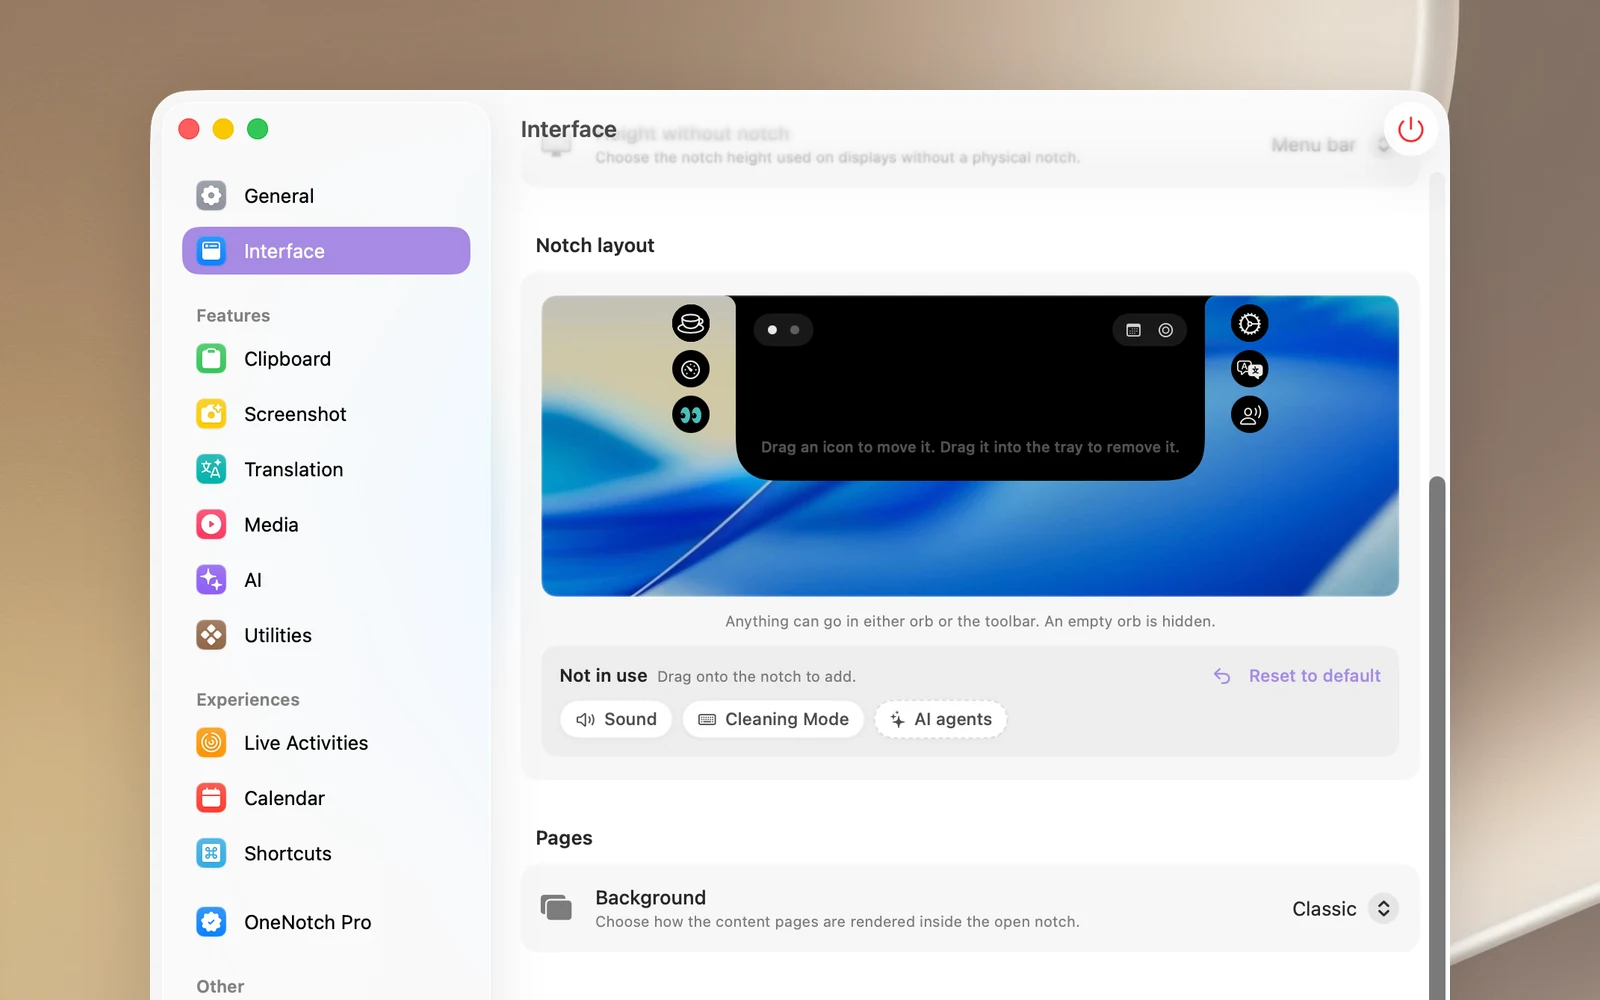Image resolution: width=1600 pixels, height=1000 pixels.
Task: Open Live Activities settings
Action: click(x=326, y=743)
